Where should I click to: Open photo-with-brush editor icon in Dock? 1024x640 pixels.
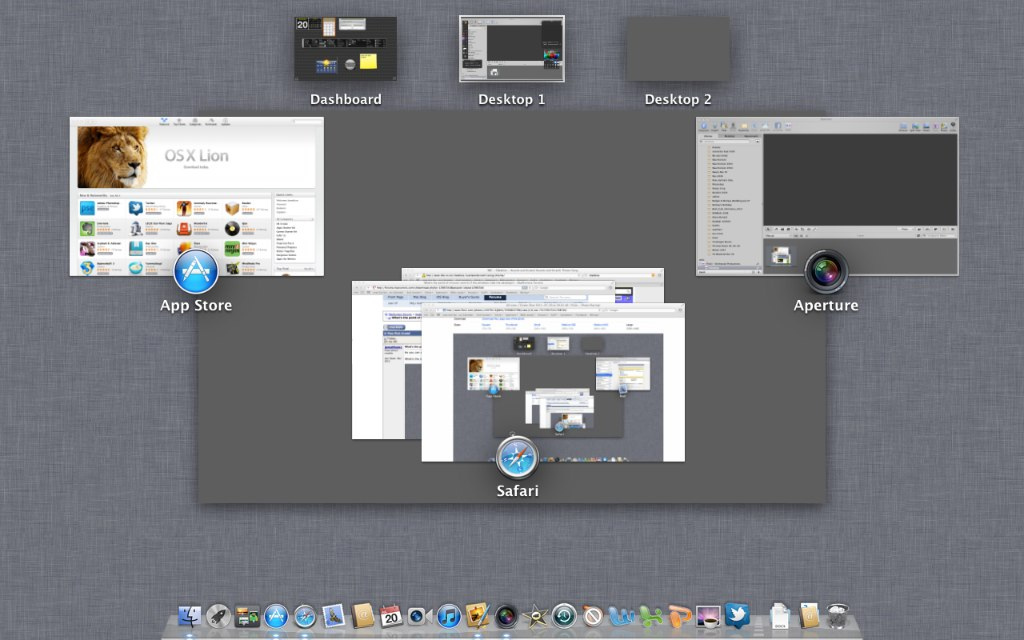[477, 616]
